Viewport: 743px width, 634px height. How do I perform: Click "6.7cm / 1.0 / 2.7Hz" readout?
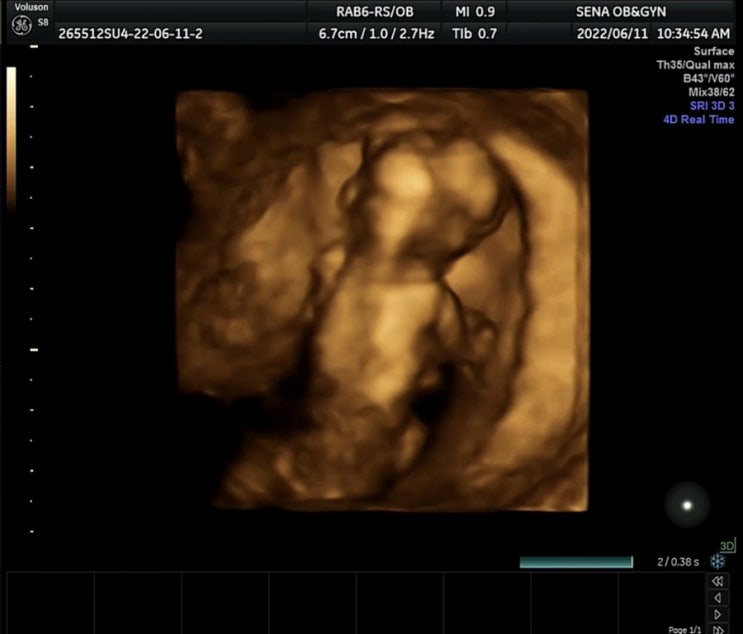[376, 34]
